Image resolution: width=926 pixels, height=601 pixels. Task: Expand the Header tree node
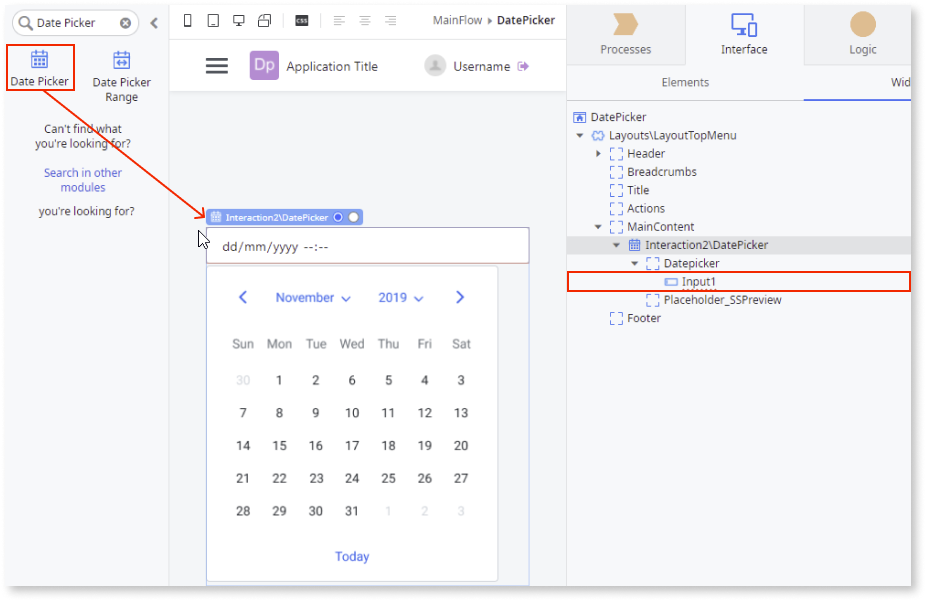(x=598, y=153)
